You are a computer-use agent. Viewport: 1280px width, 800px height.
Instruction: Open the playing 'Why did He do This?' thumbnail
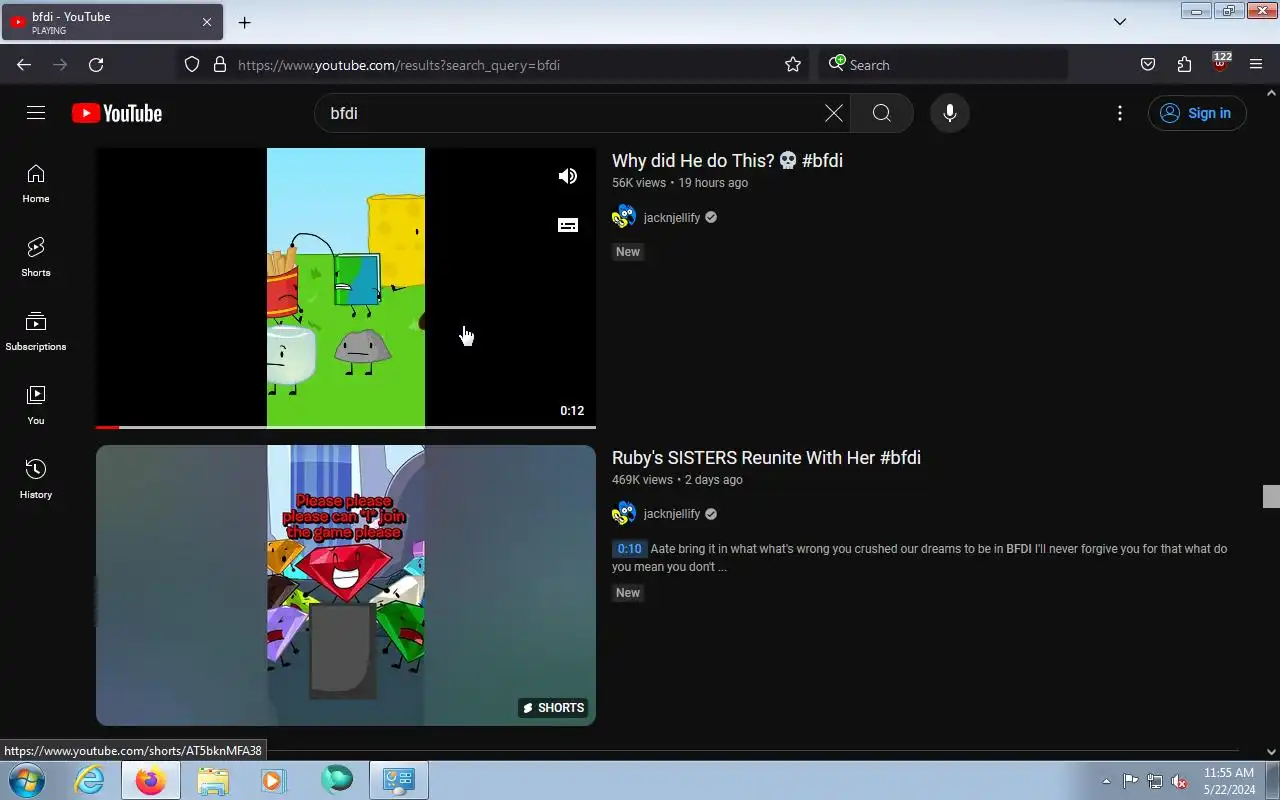point(346,287)
